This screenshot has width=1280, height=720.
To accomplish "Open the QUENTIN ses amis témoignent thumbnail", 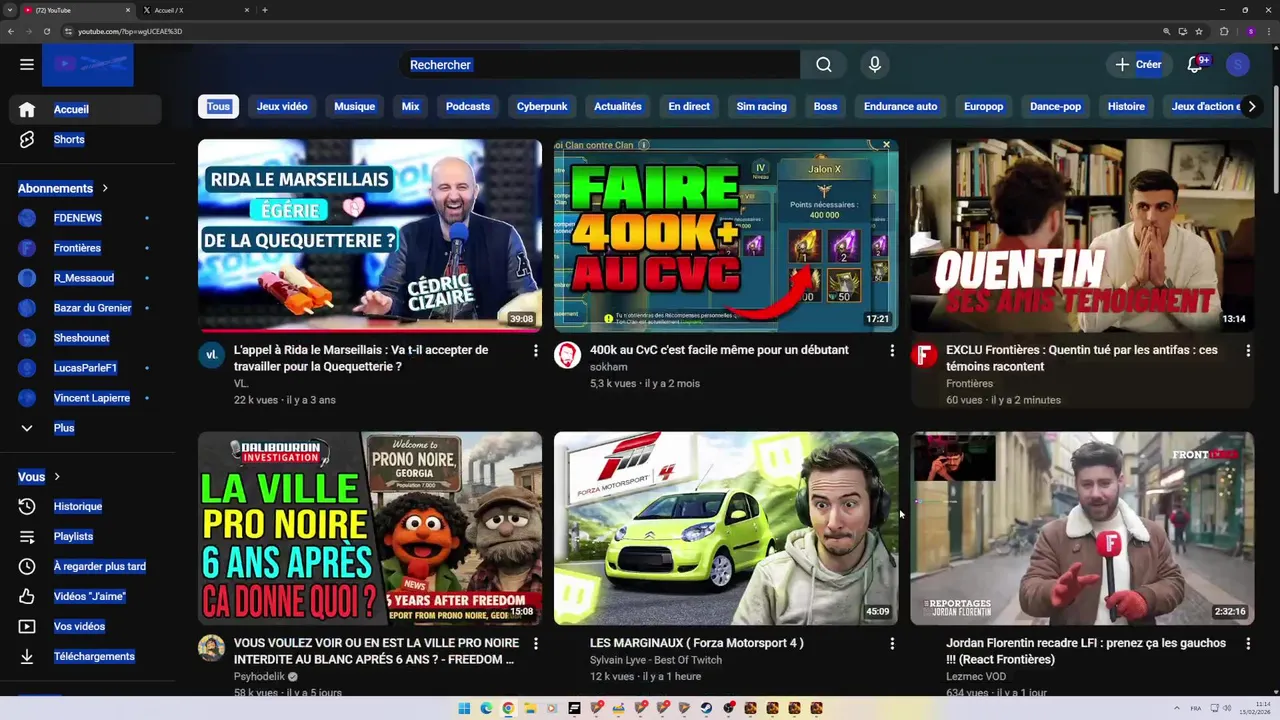I will [1082, 236].
